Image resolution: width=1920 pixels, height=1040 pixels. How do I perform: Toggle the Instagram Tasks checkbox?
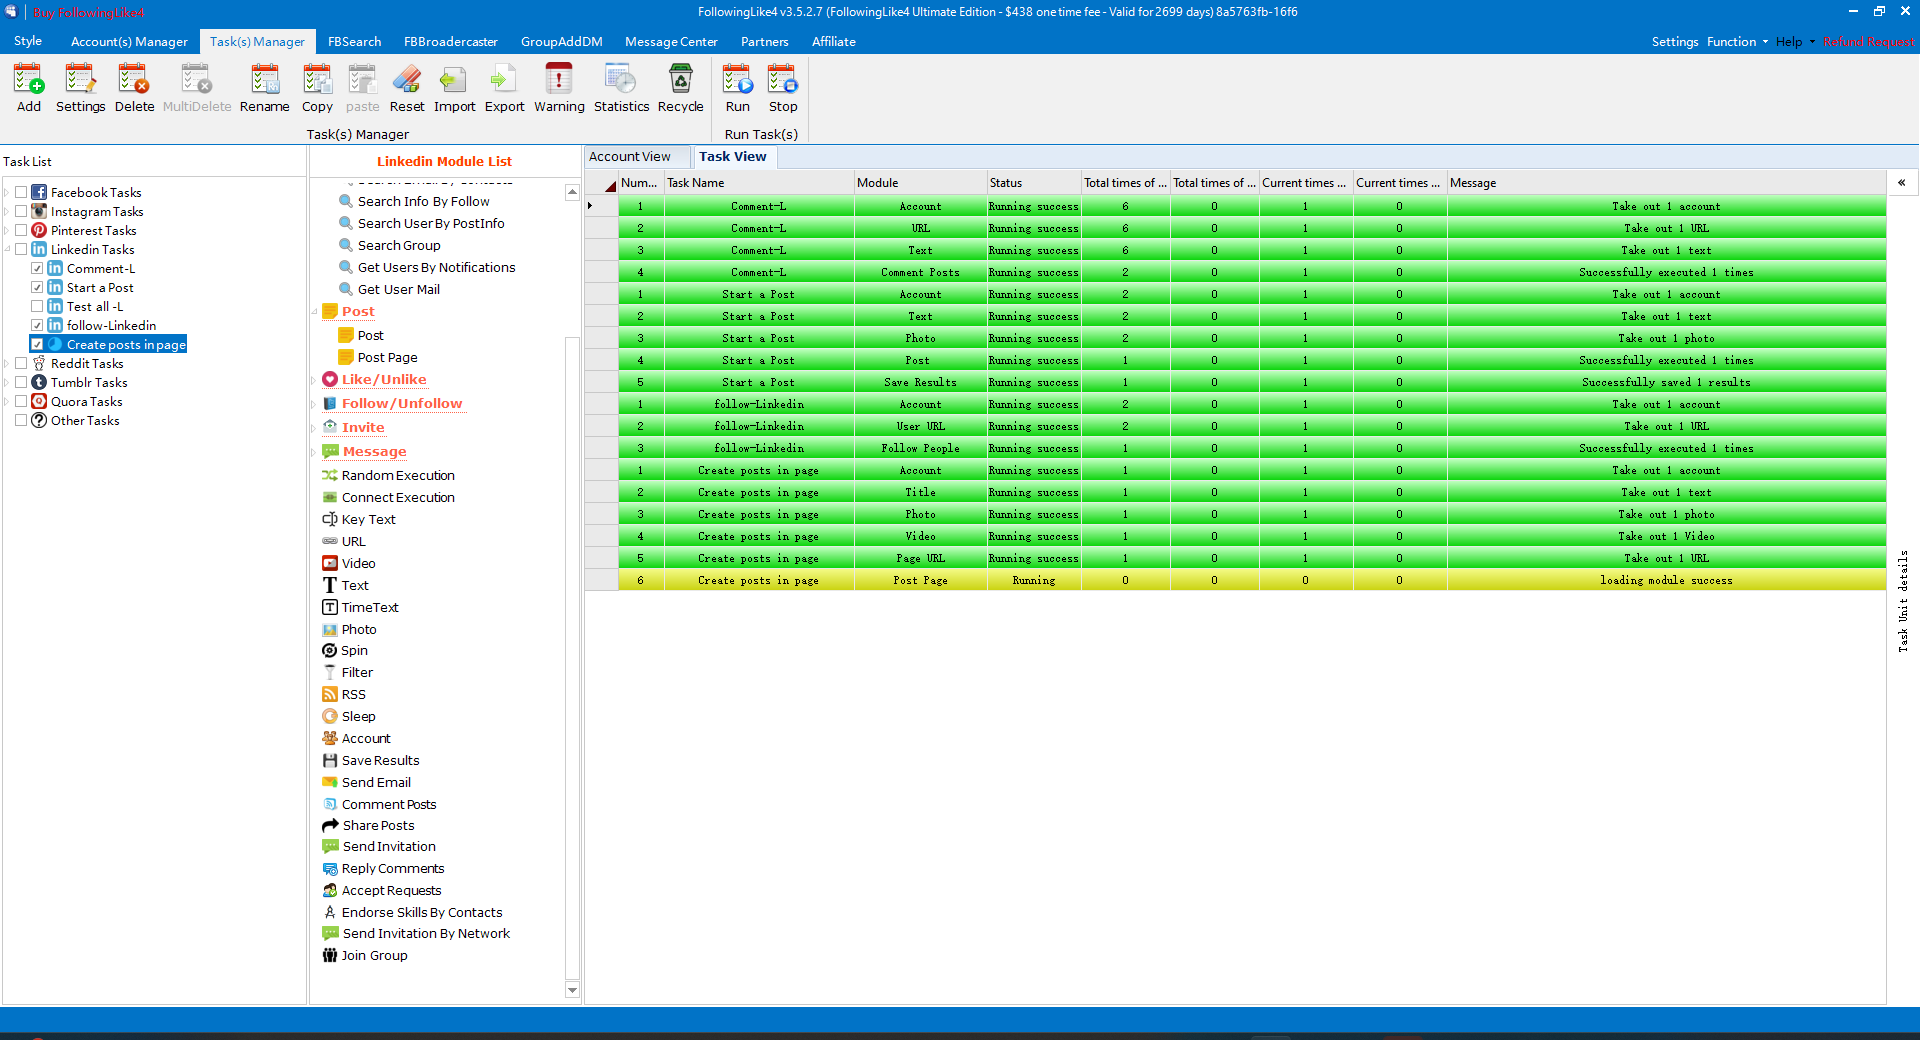click(x=21, y=211)
